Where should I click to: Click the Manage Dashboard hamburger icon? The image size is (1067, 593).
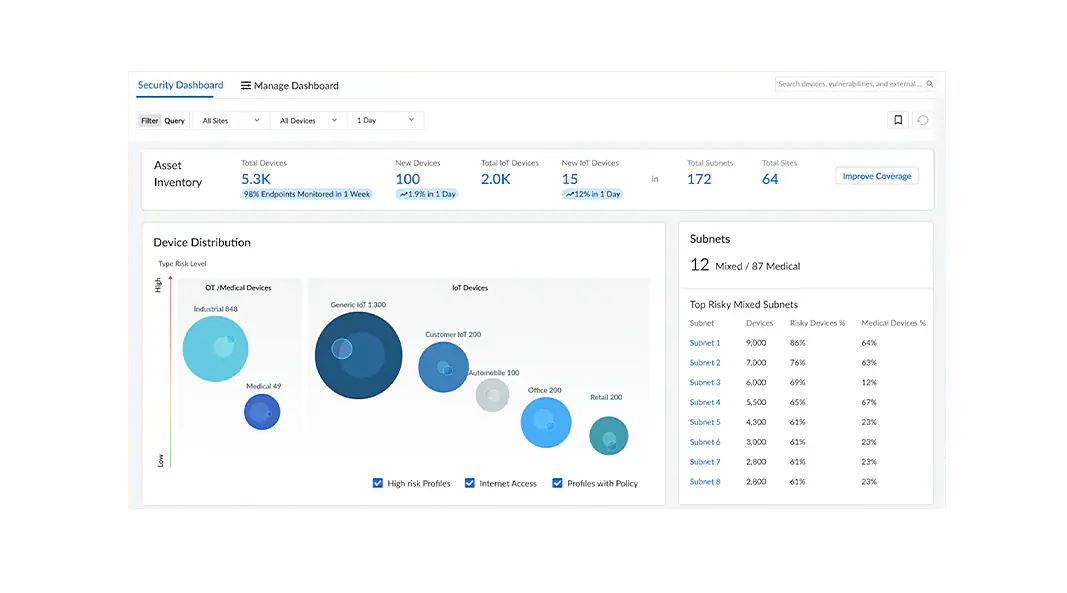pos(246,86)
